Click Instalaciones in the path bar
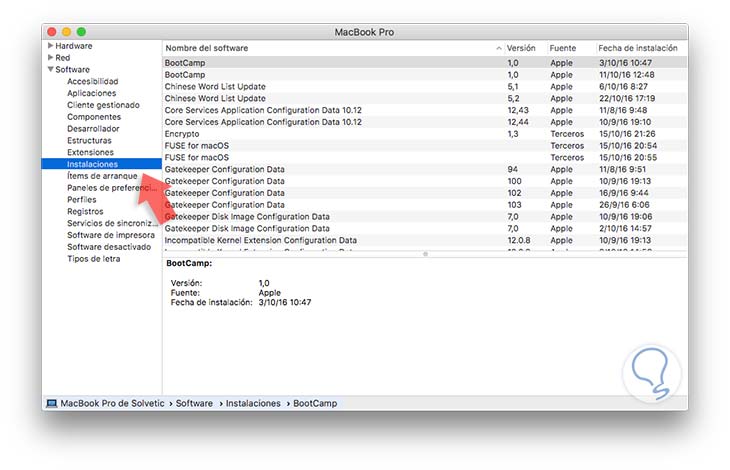Screen dimensions: 730x470 tap(253, 403)
